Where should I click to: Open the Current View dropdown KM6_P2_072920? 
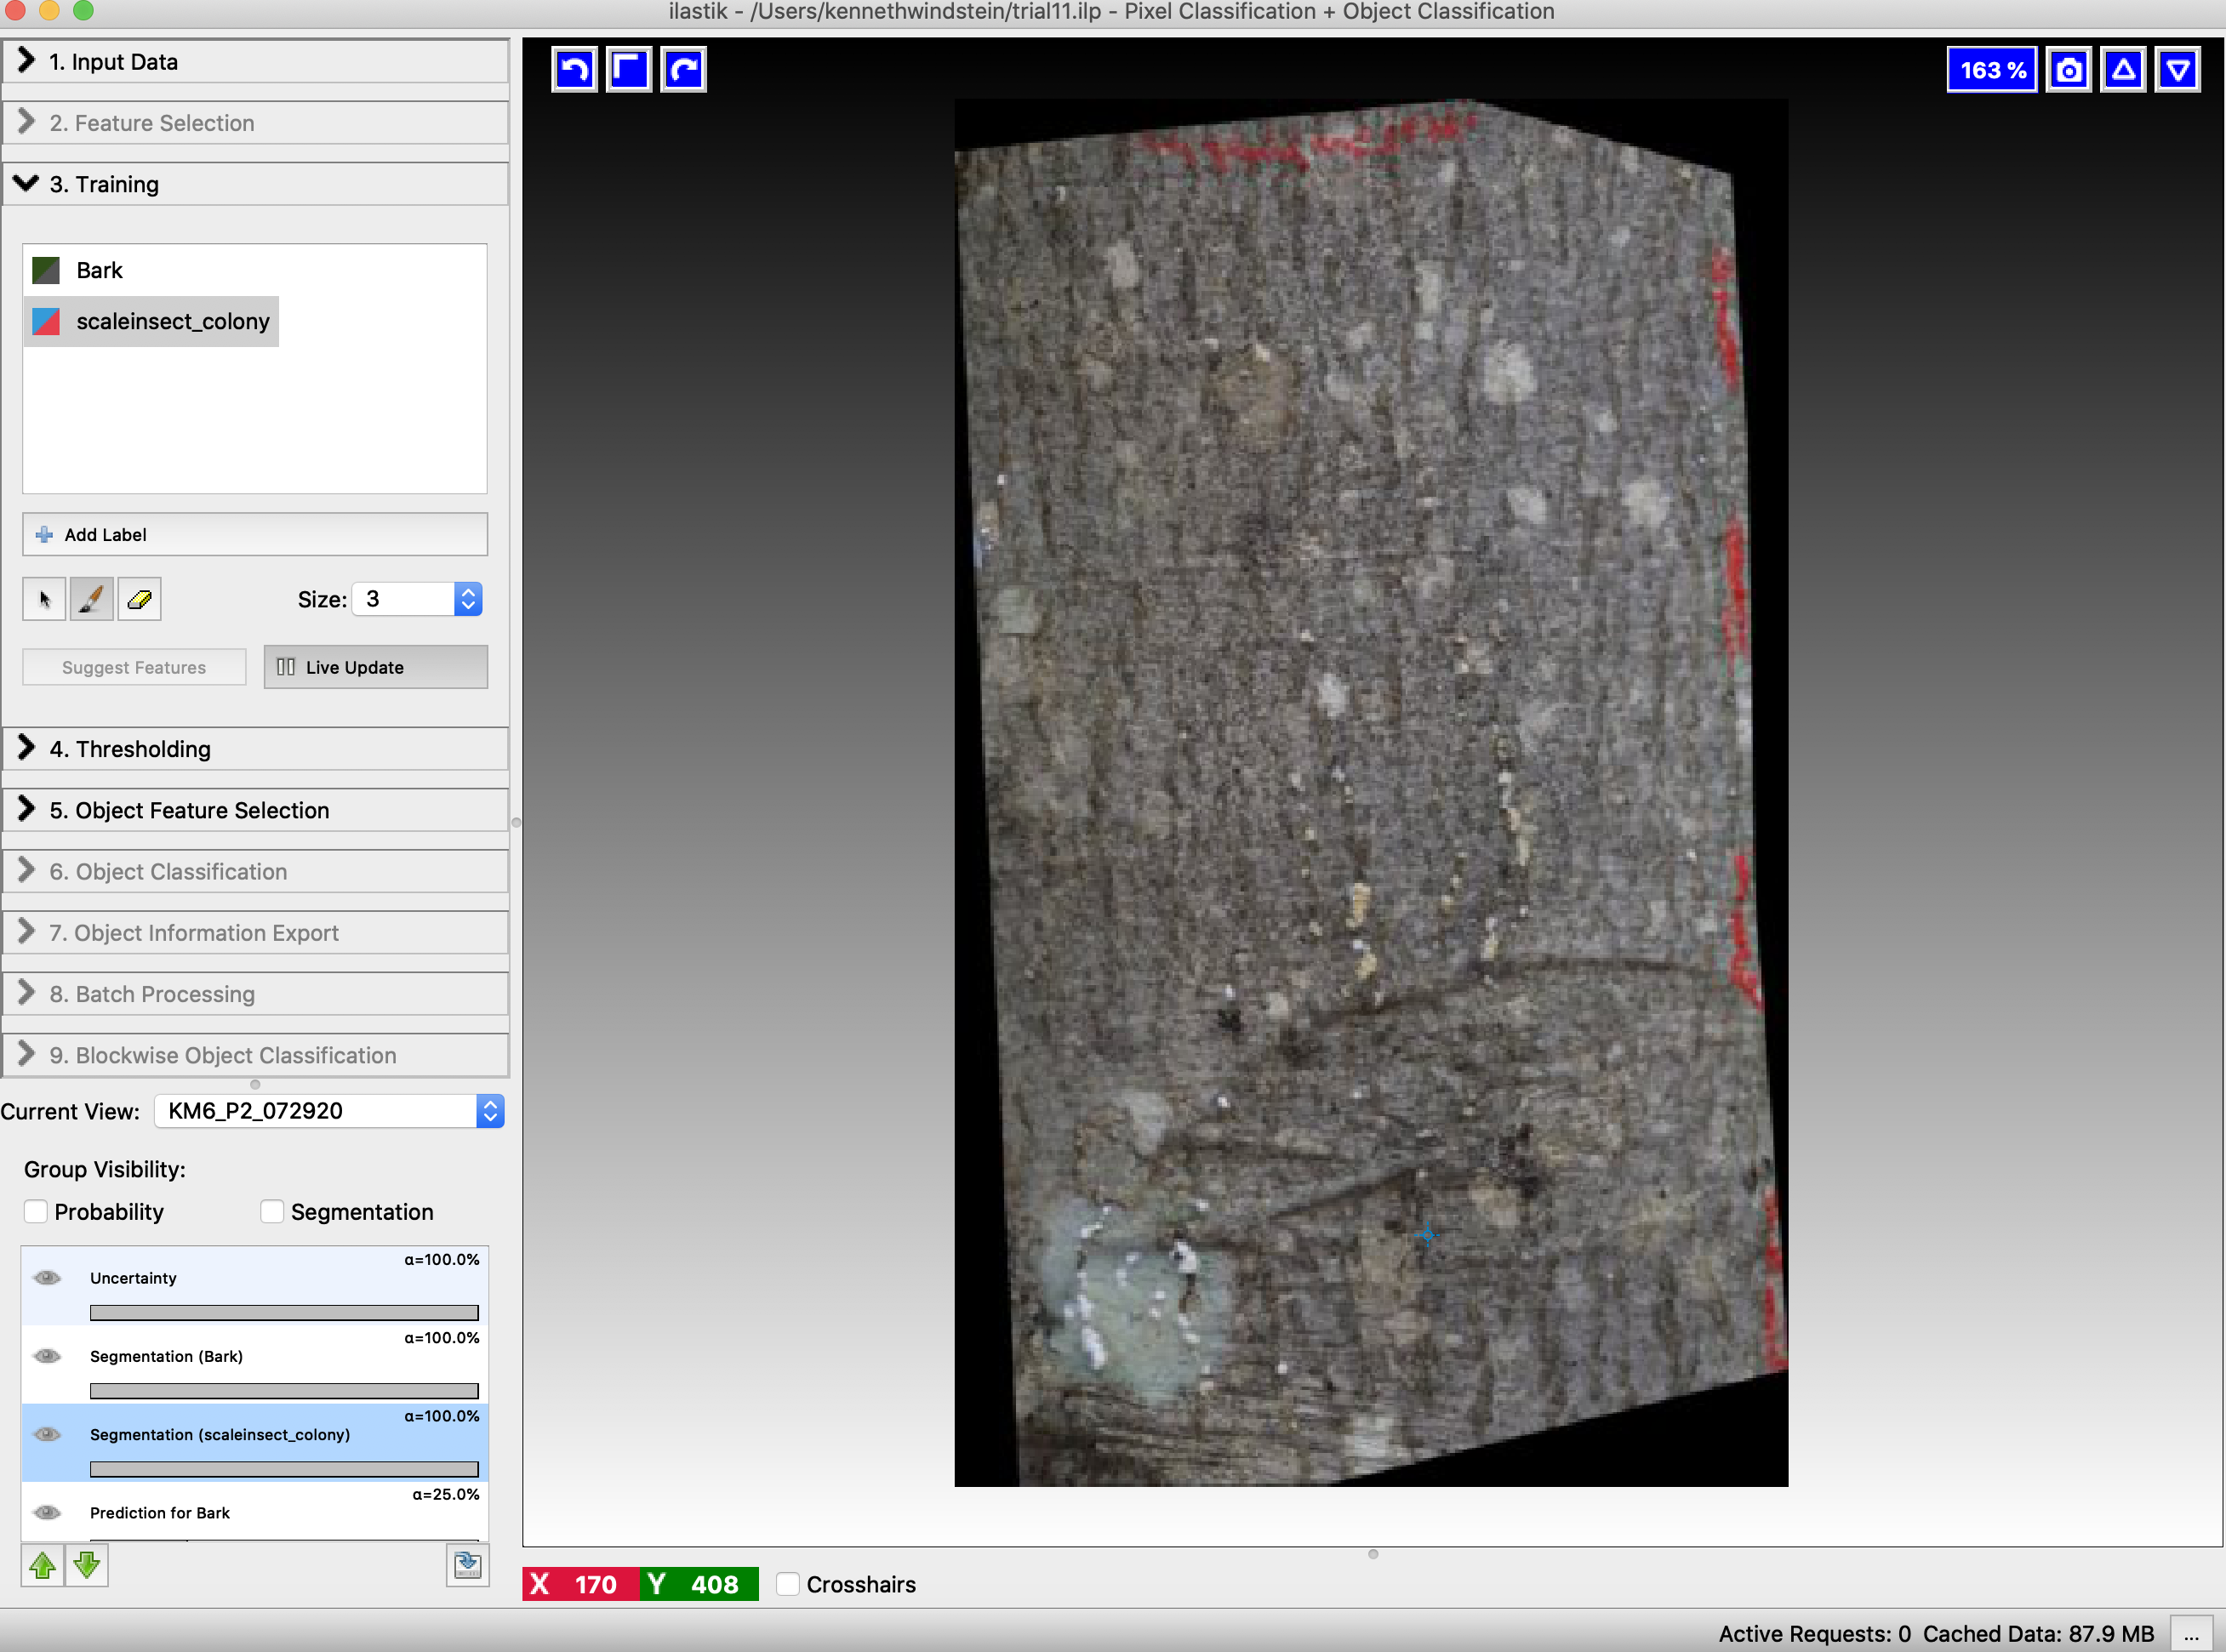(x=328, y=1111)
